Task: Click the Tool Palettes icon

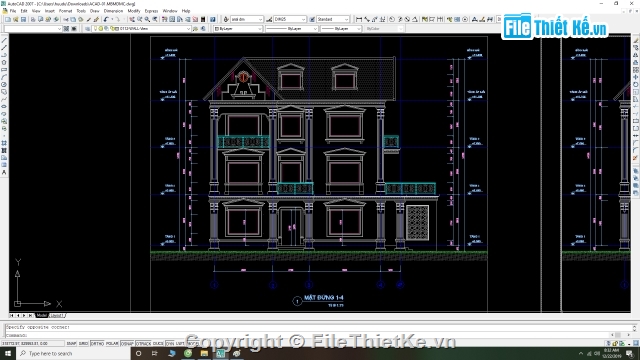Action: tap(180, 19)
